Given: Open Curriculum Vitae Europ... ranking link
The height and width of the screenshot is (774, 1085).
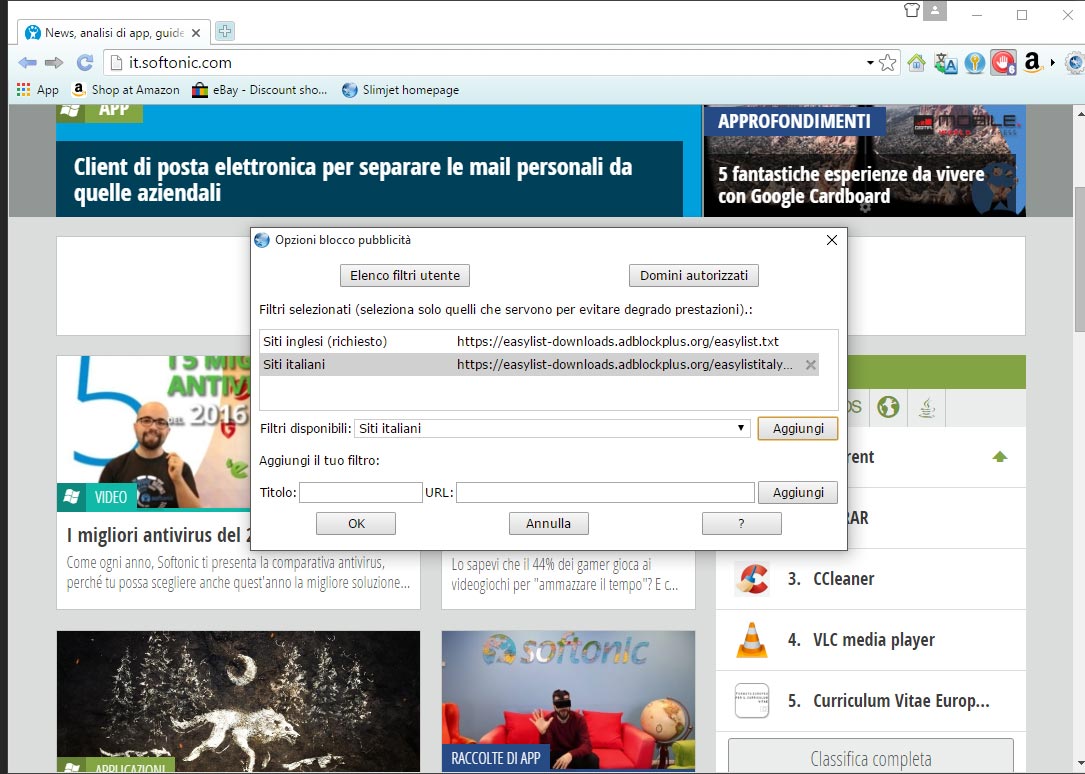Looking at the screenshot, I should point(901,701).
